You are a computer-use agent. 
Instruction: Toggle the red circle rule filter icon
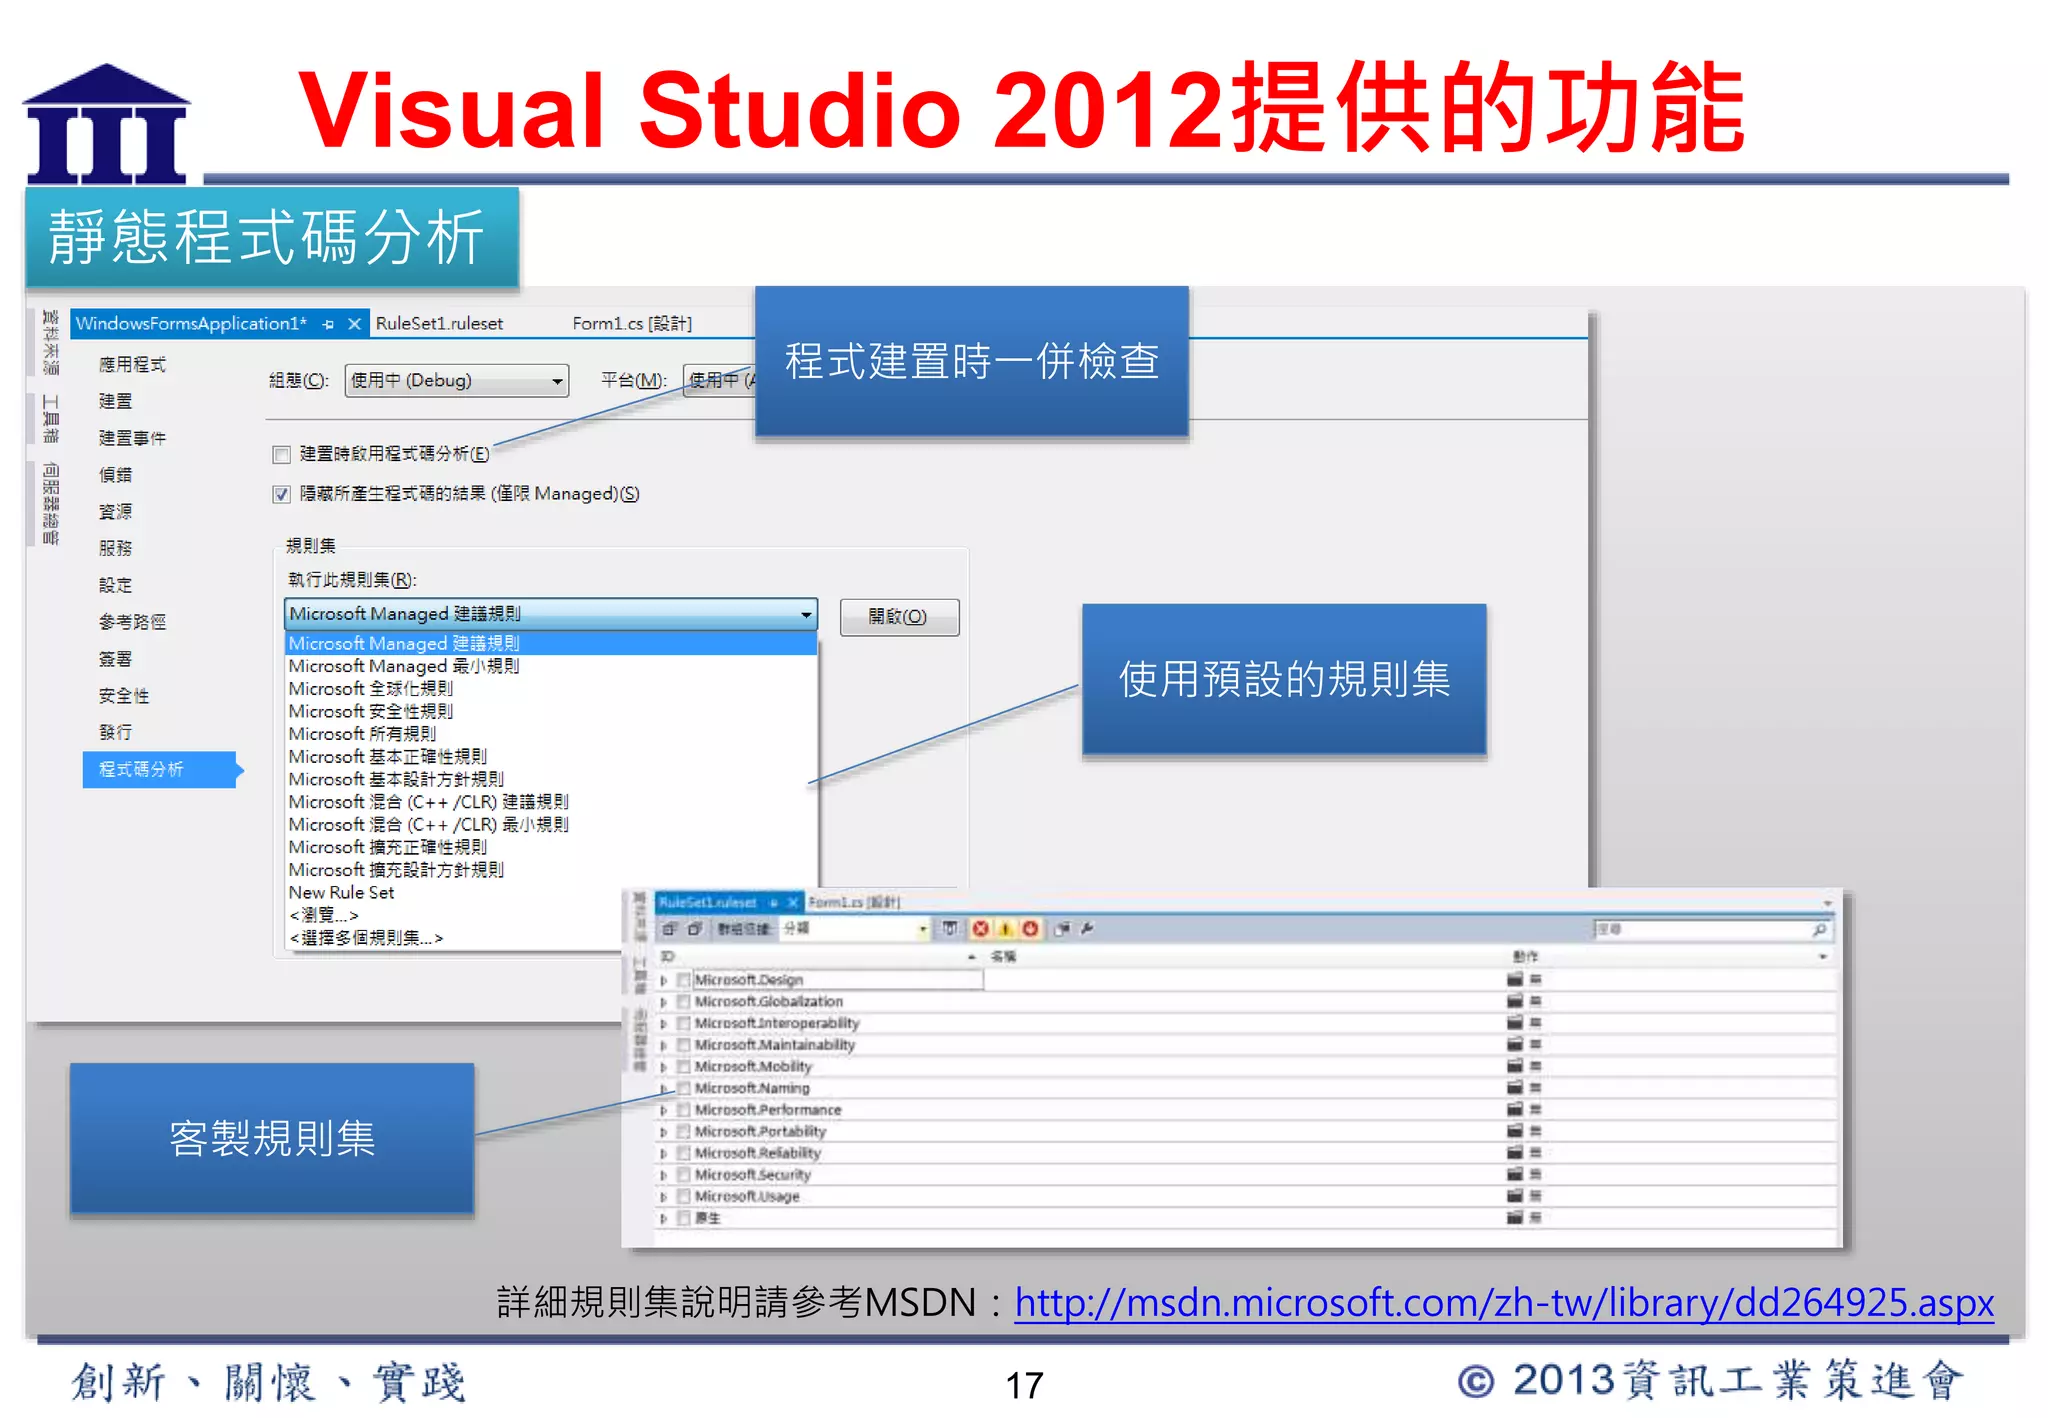[1030, 929]
